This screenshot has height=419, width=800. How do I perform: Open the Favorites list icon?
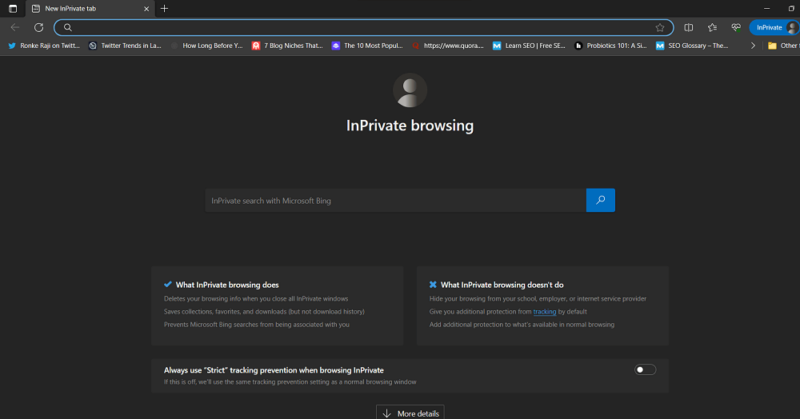pos(712,28)
